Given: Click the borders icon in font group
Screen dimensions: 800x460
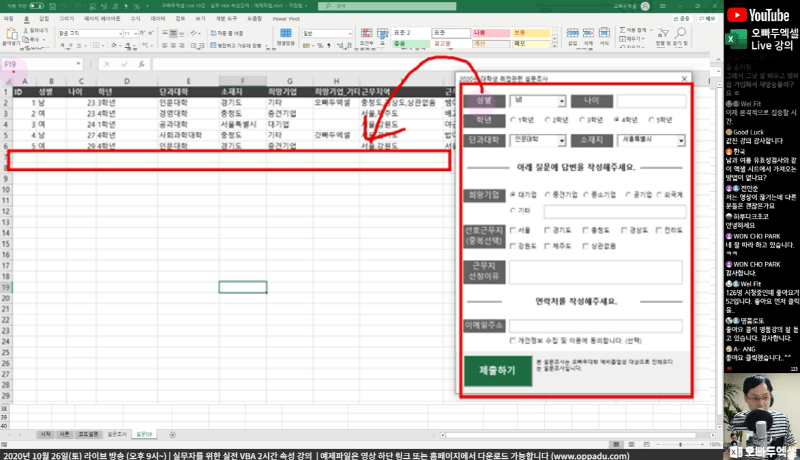Looking at the screenshot, I should [96, 45].
